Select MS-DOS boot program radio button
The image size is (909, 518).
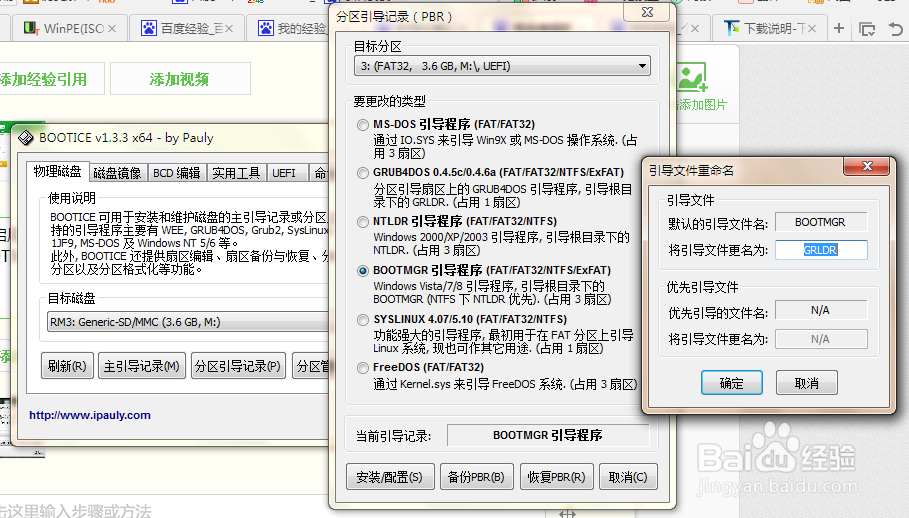pyautogui.click(x=363, y=125)
